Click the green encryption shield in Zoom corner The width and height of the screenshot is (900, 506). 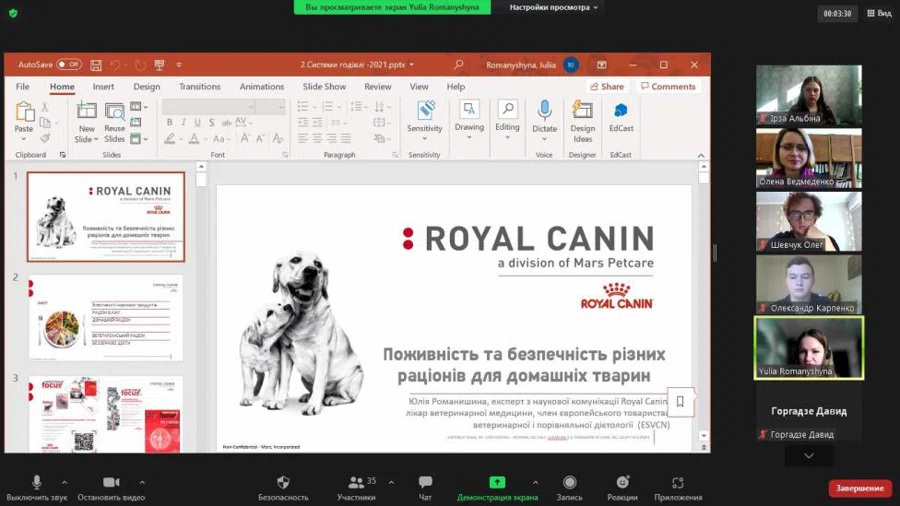pyautogui.click(x=13, y=13)
